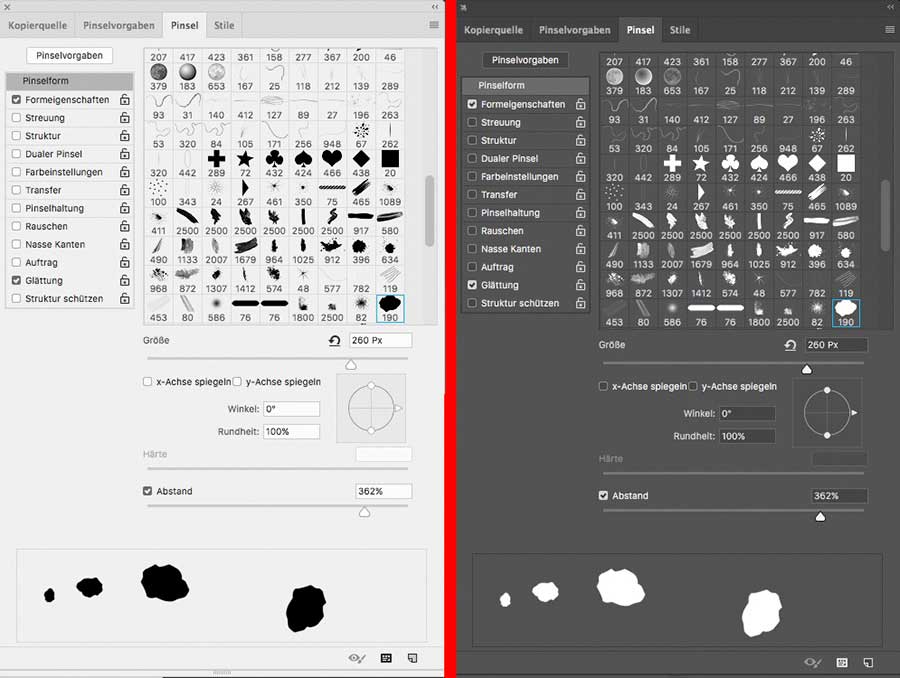This screenshot has height=678, width=900.
Task: Switch to Kopierquelle tab in light panel
Action: (x=37, y=25)
